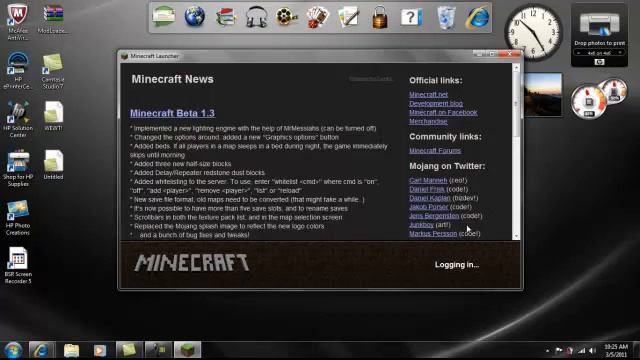Open Shop for HP Supplies shortcut

(18, 168)
